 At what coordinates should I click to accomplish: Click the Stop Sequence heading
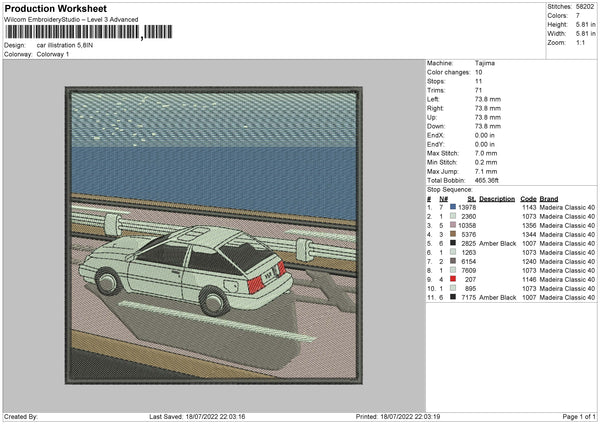[450, 190]
